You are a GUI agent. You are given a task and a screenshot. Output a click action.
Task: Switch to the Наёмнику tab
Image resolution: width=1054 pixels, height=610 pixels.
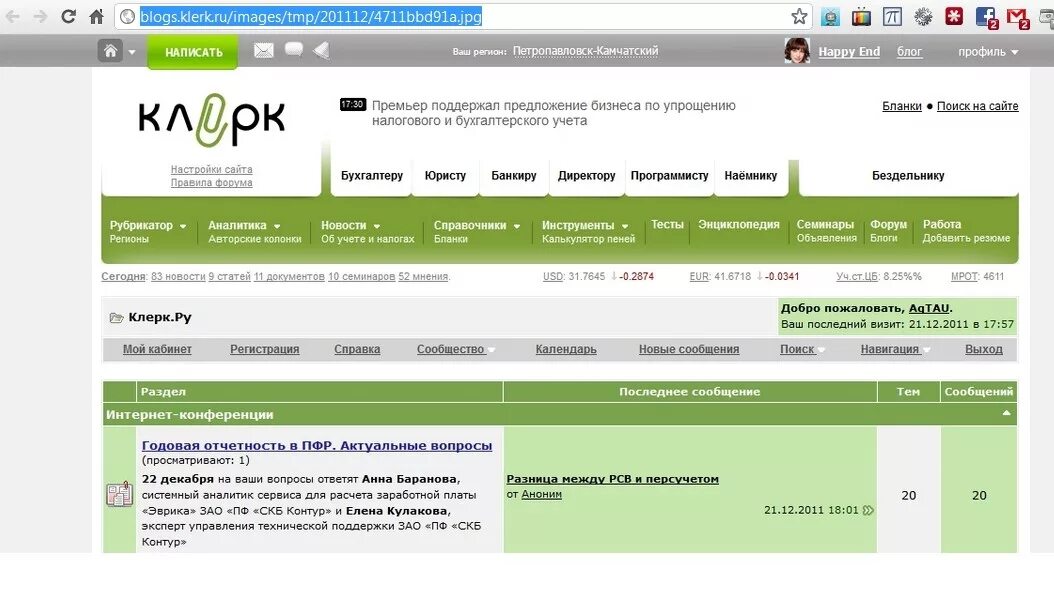tap(751, 176)
